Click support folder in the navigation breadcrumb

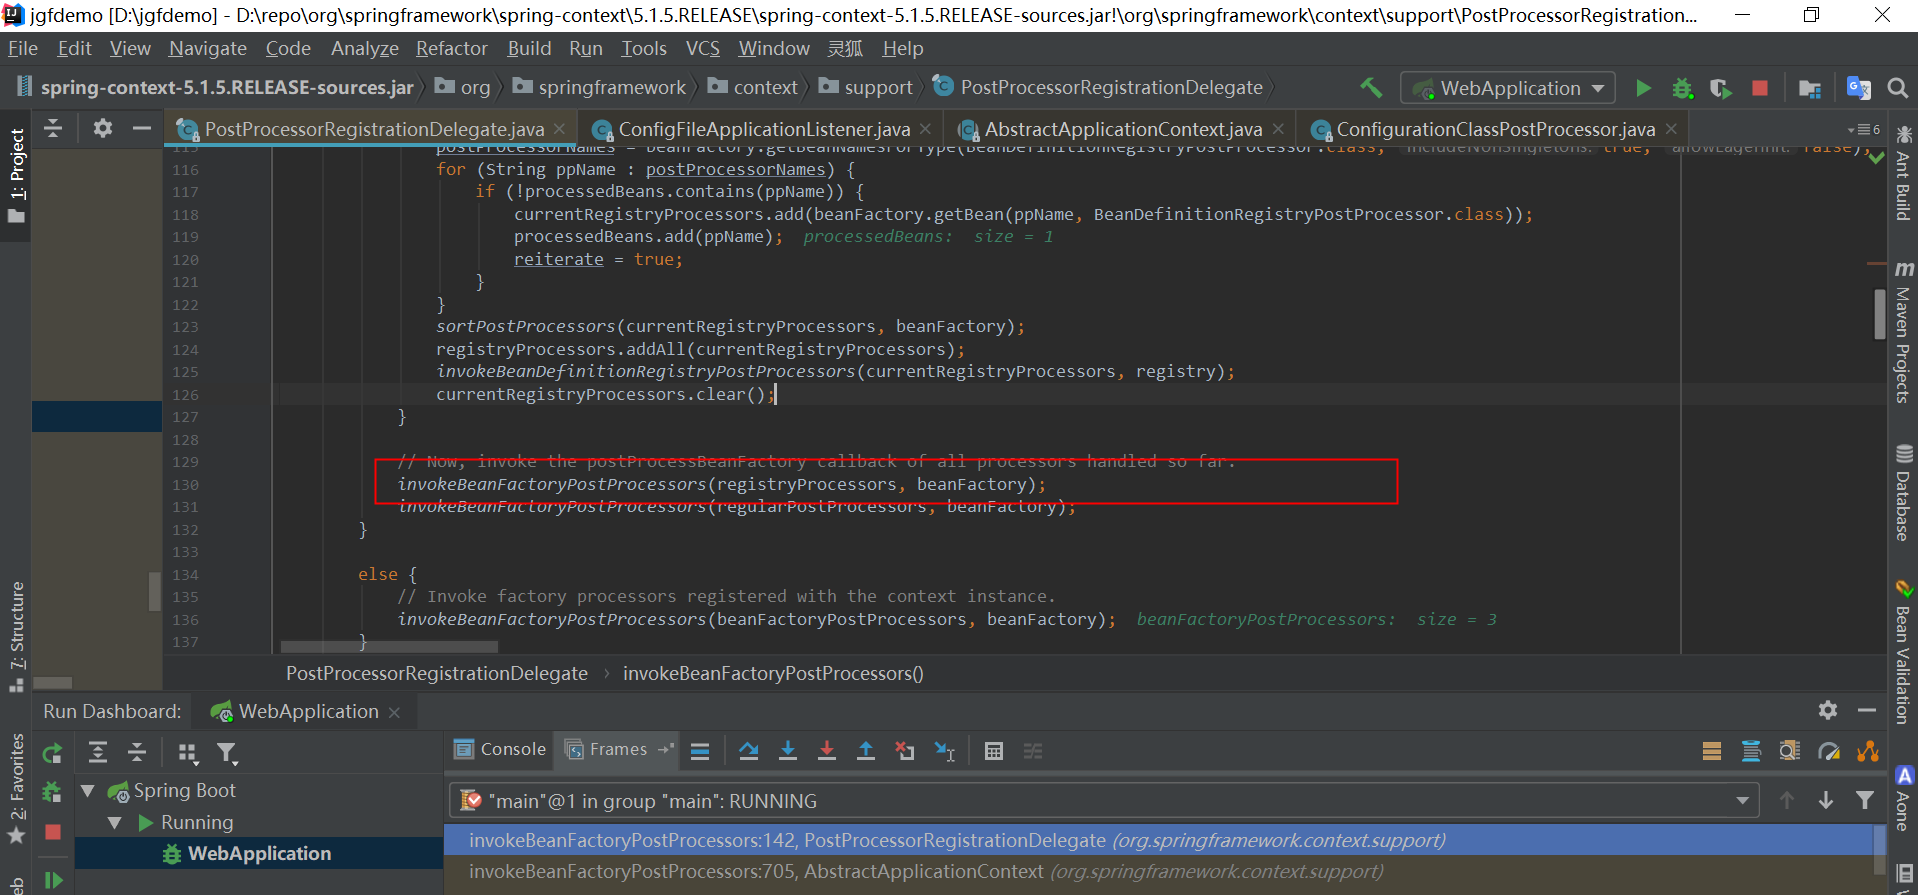pos(866,88)
